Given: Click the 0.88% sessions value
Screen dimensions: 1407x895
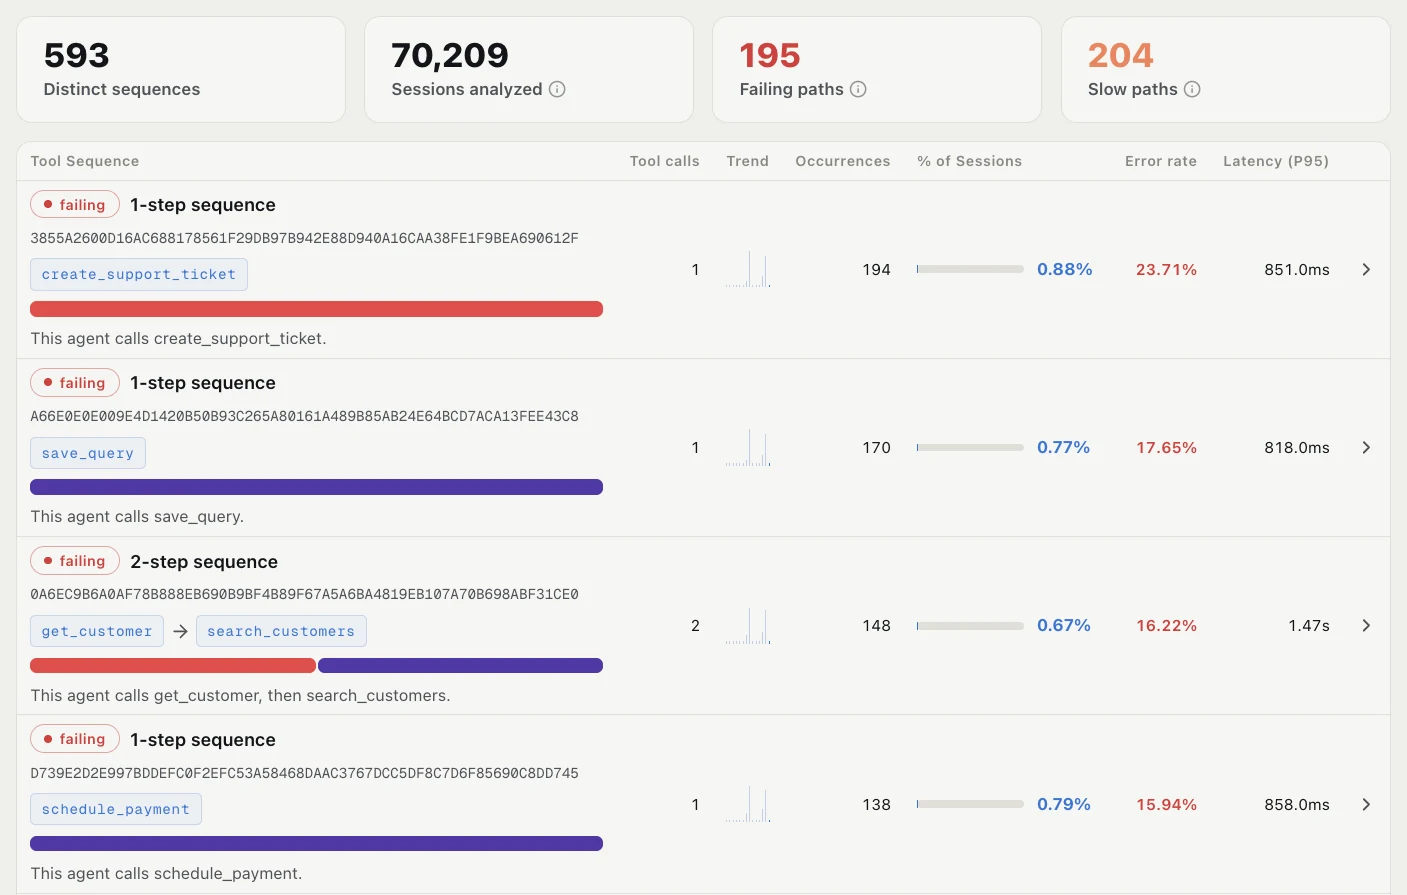Looking at the screenshot, I should click(1064, 270).
